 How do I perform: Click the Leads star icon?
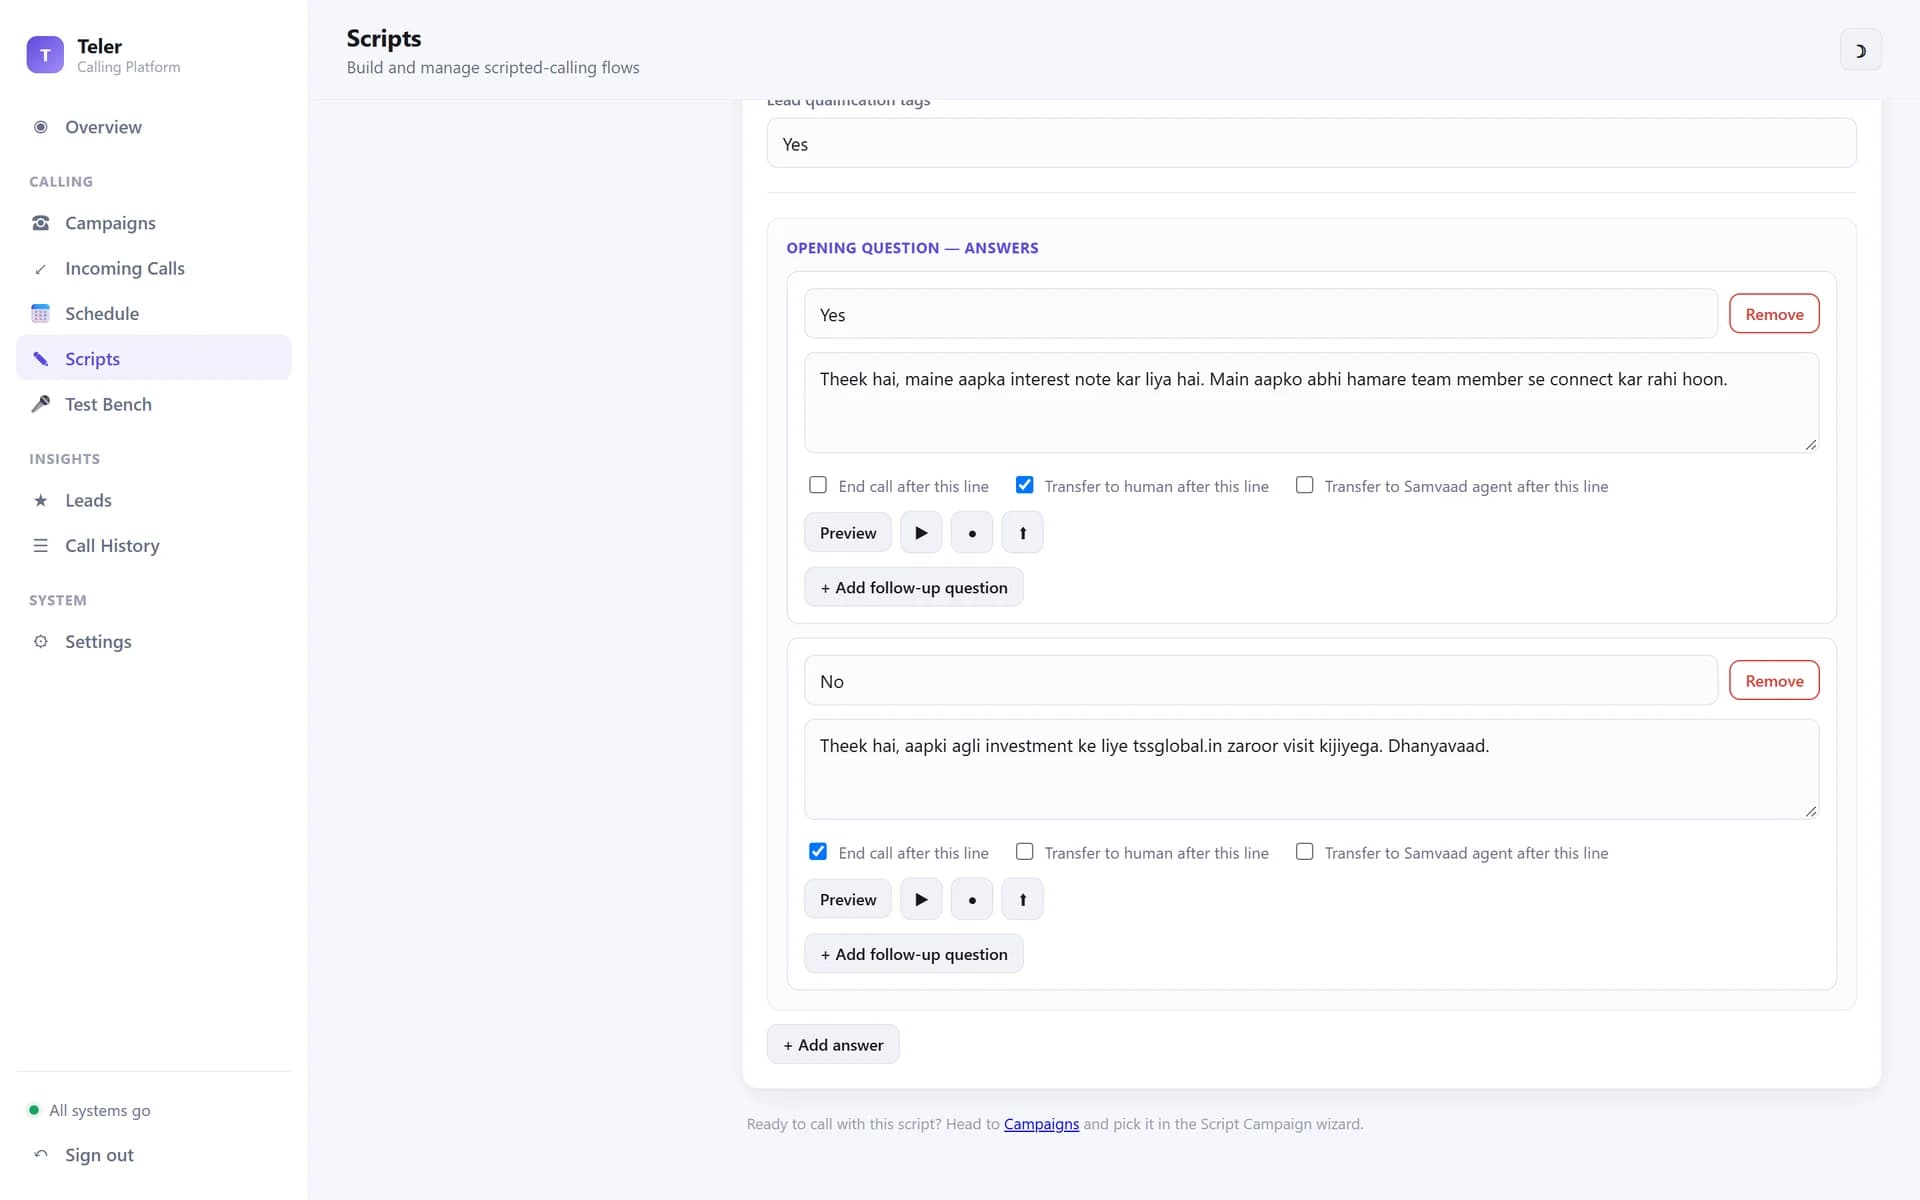pos(41,500)
